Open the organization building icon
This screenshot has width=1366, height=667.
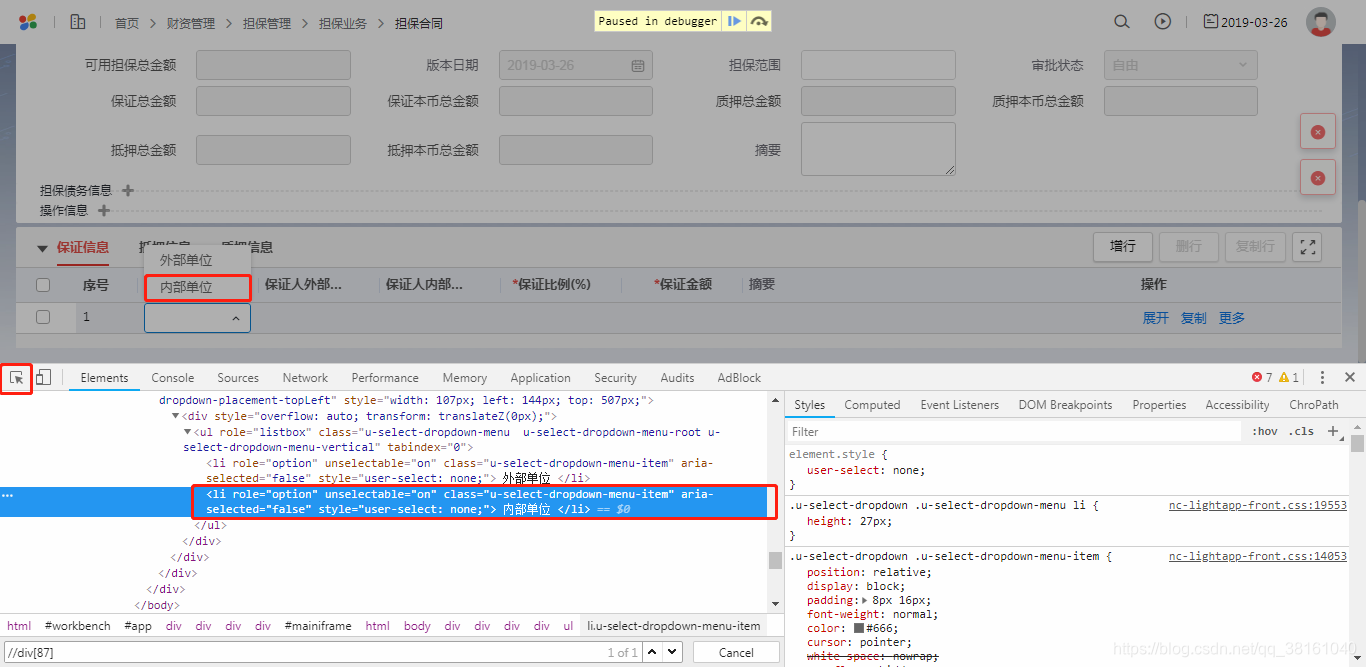click(77, 21)
